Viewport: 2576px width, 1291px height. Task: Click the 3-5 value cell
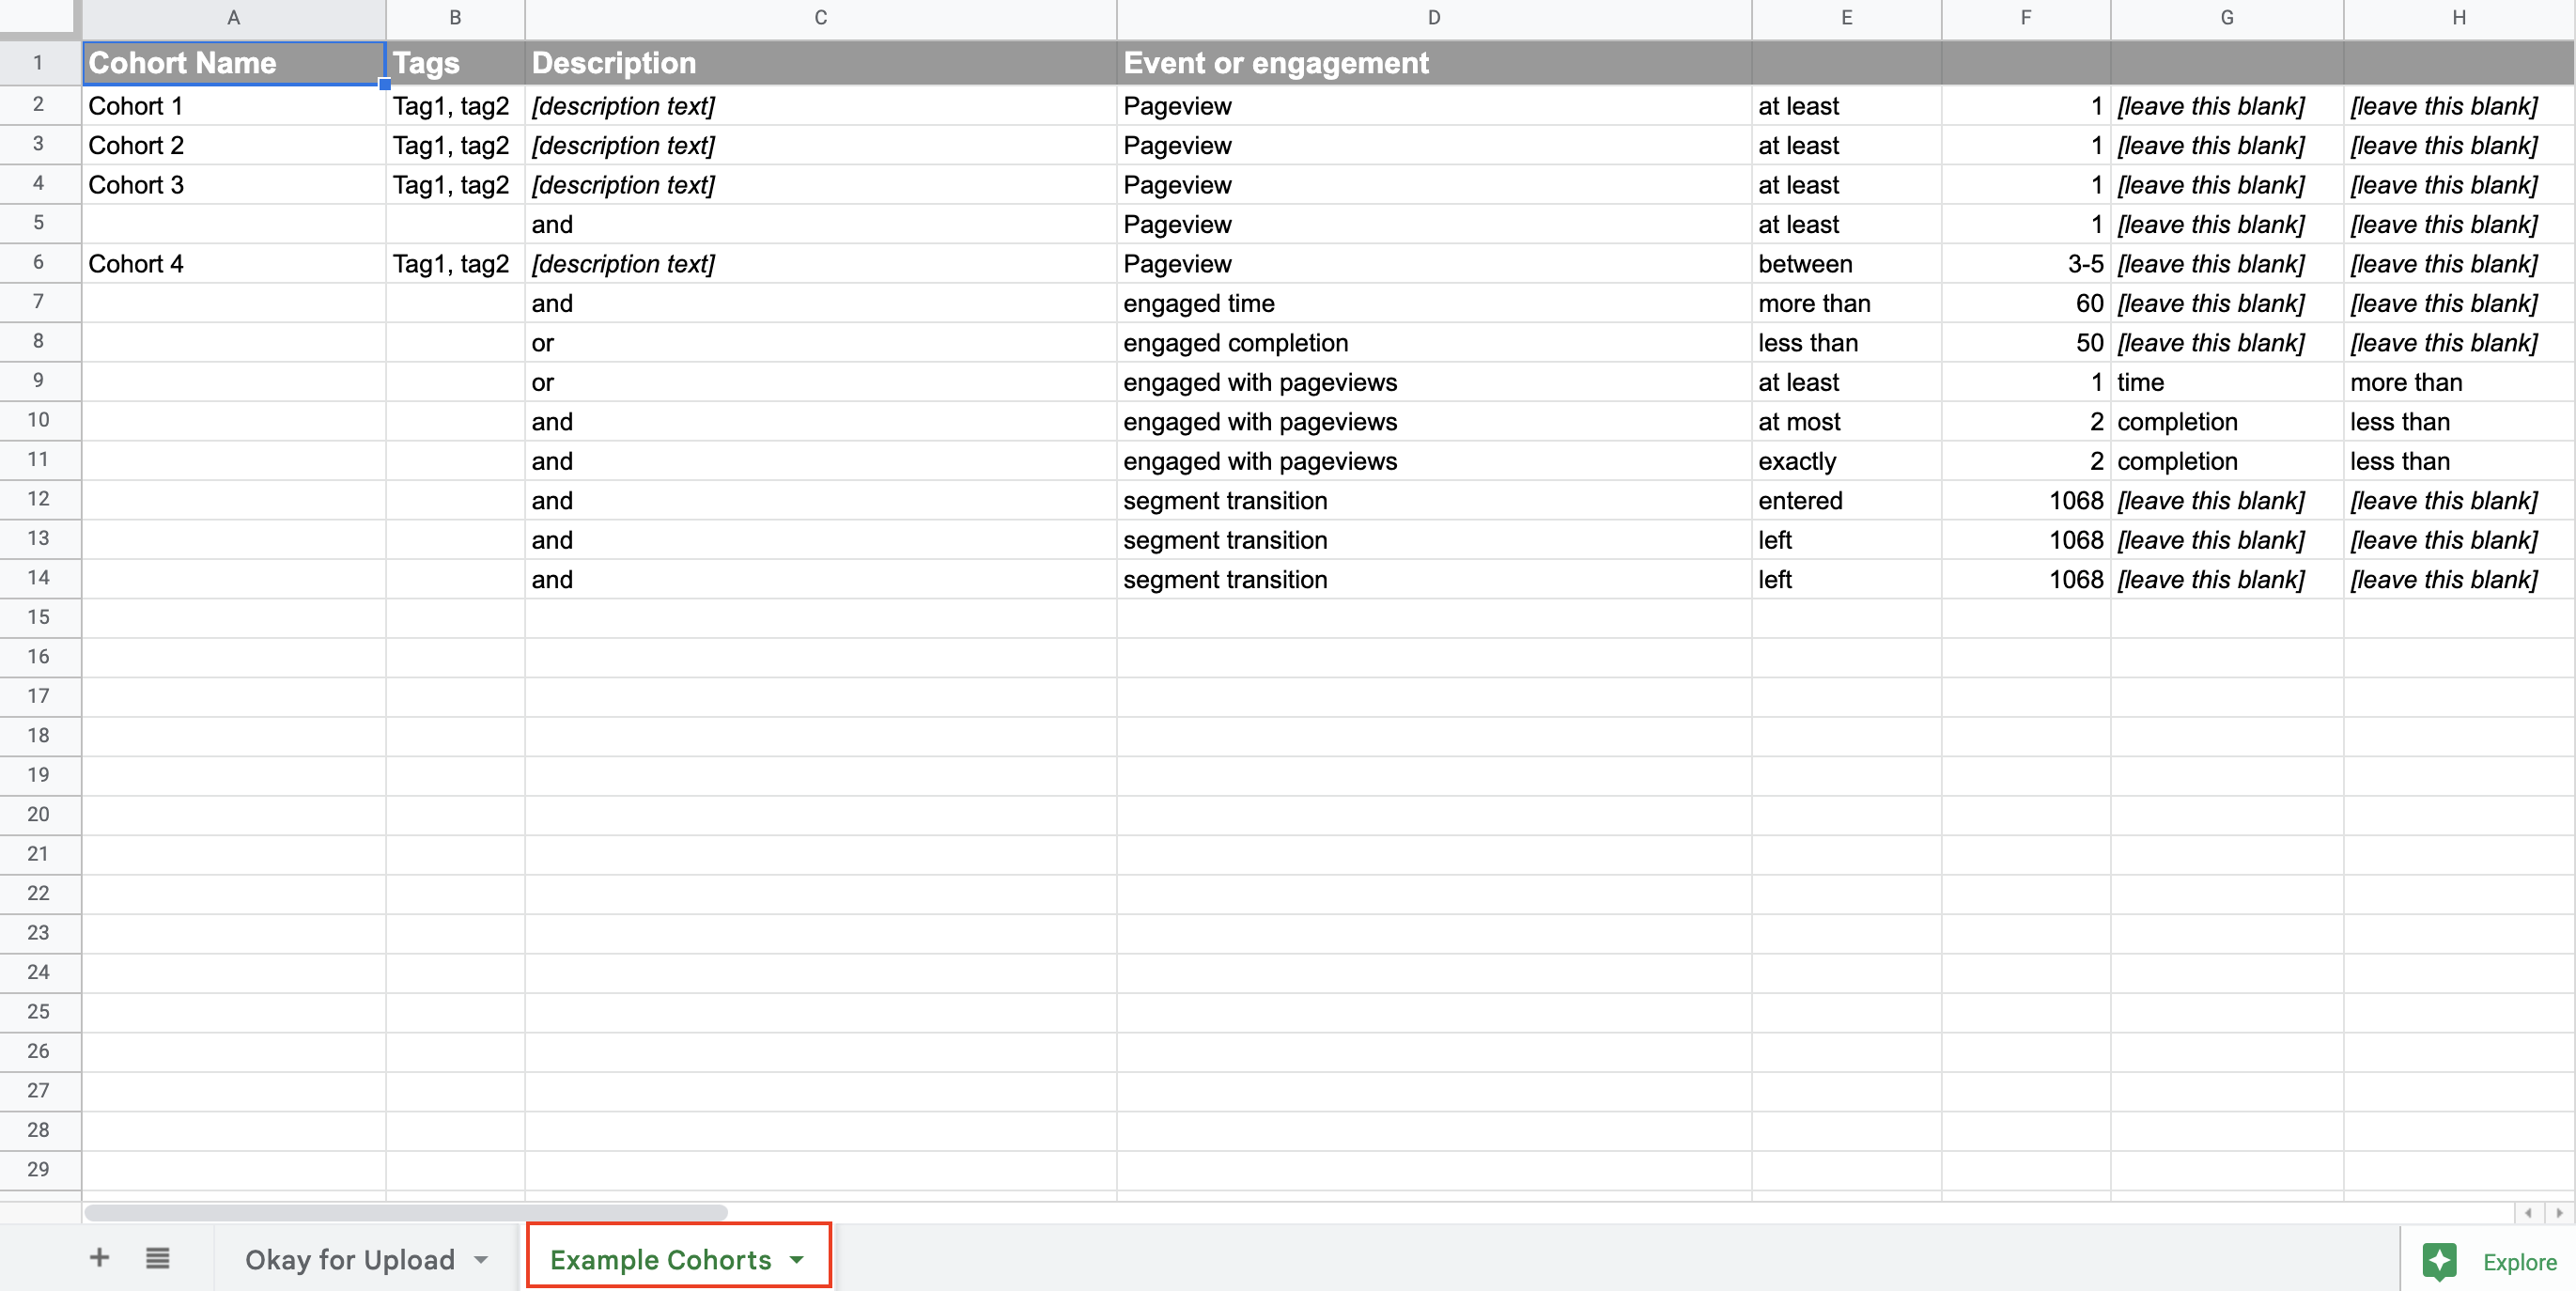(x=2026, y=263)
